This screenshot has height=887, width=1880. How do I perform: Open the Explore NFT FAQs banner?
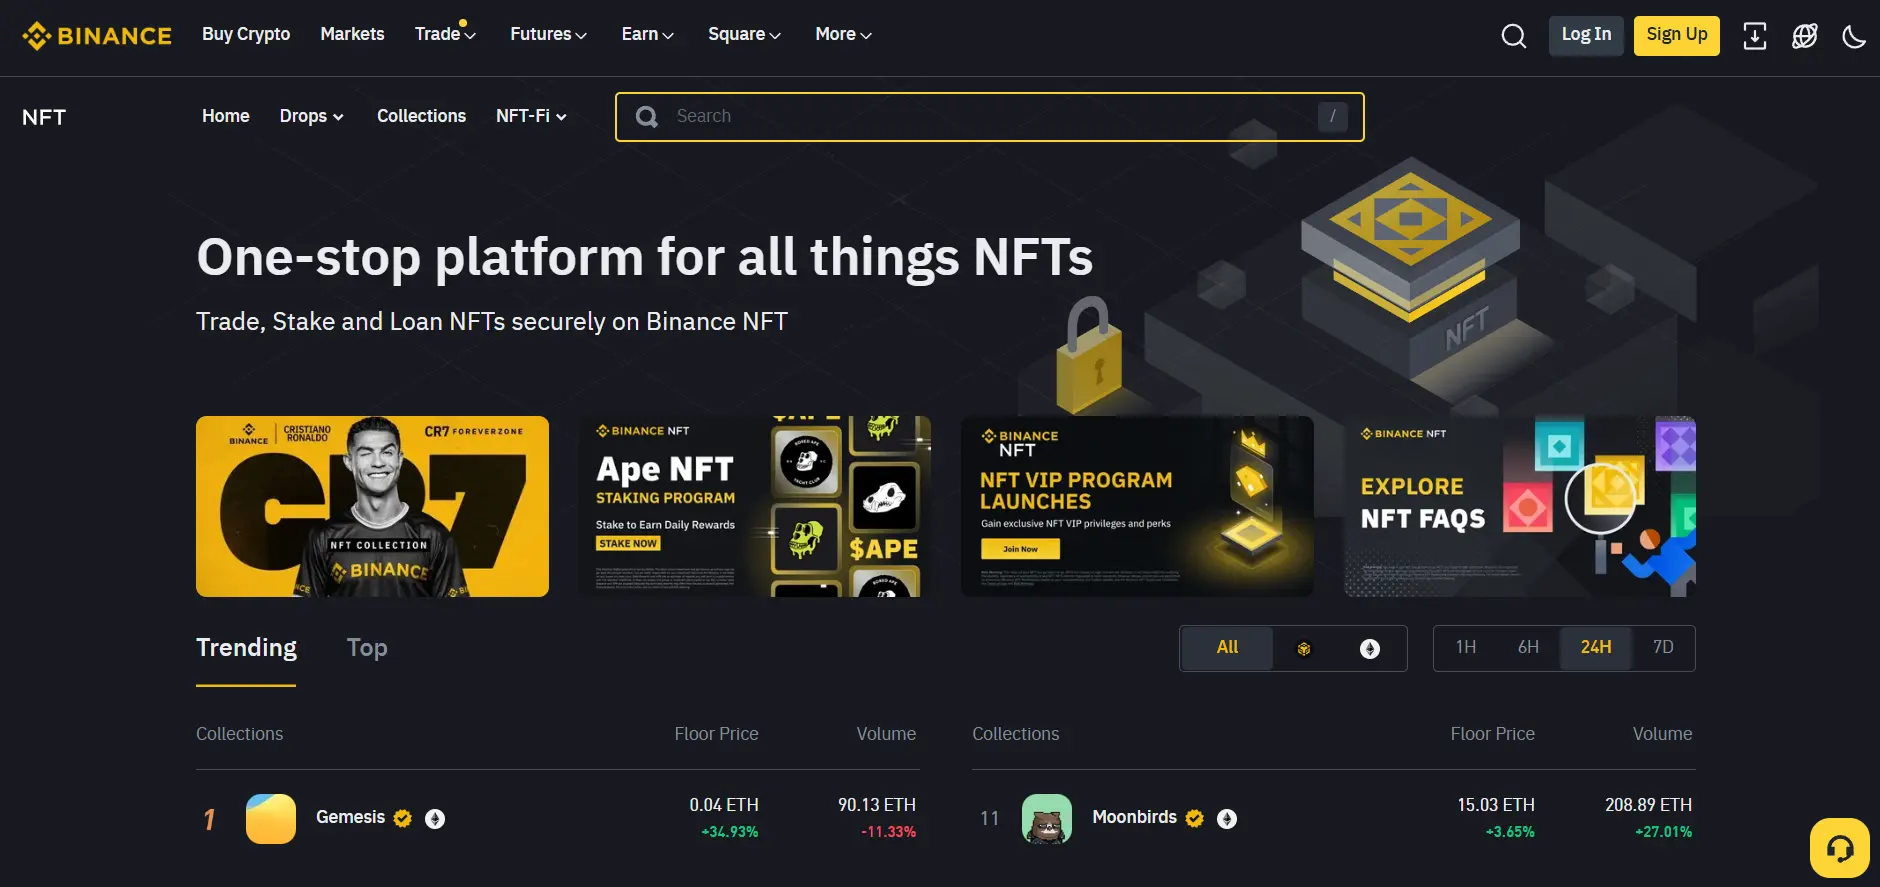pos(1520,507)
